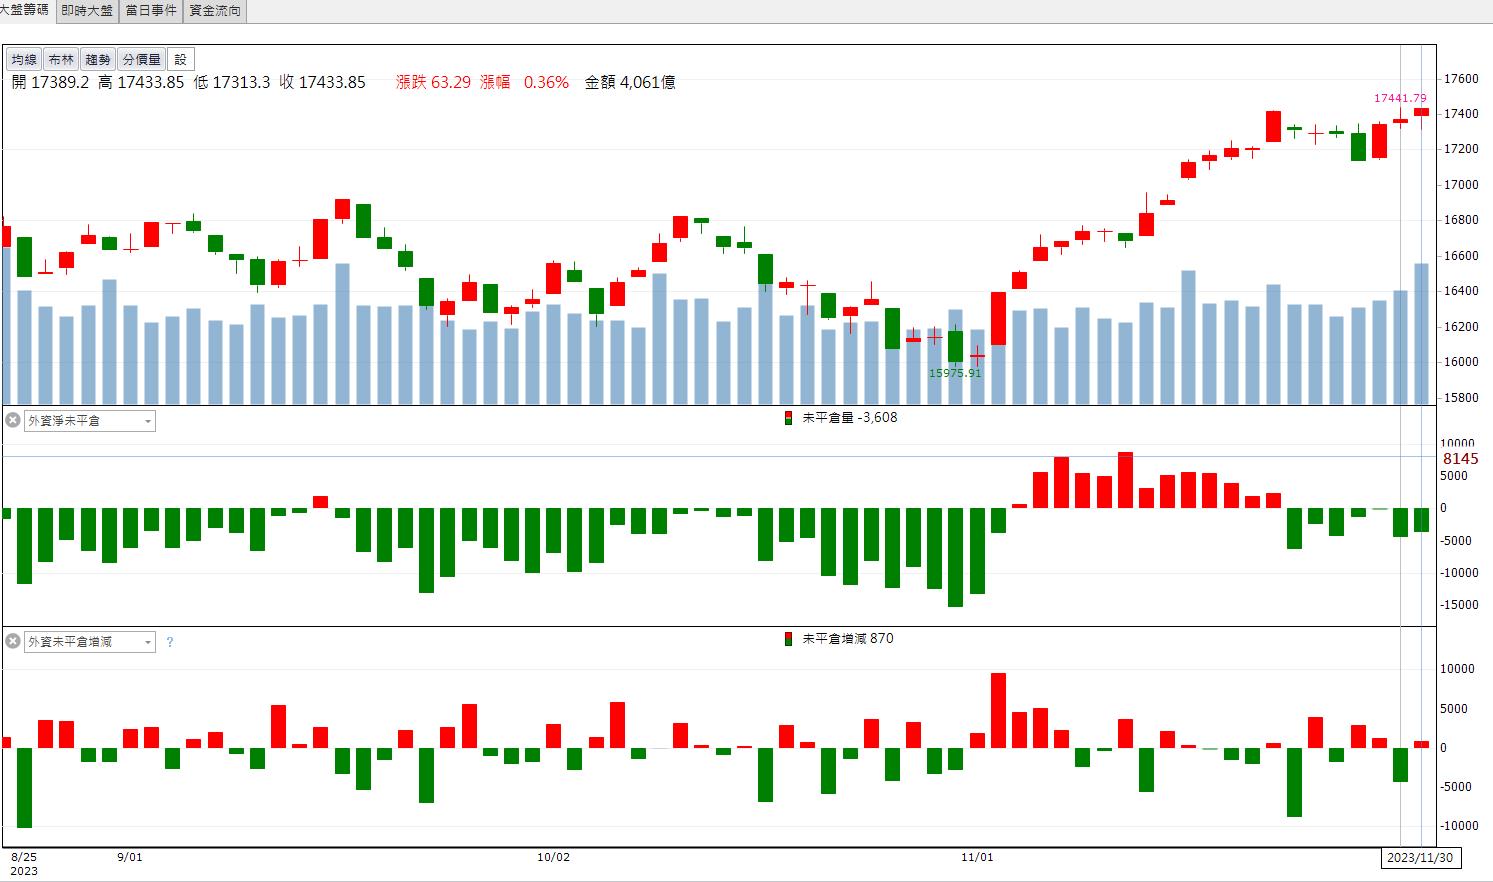Open chart settings with 設 button

(x=180, y=60)
